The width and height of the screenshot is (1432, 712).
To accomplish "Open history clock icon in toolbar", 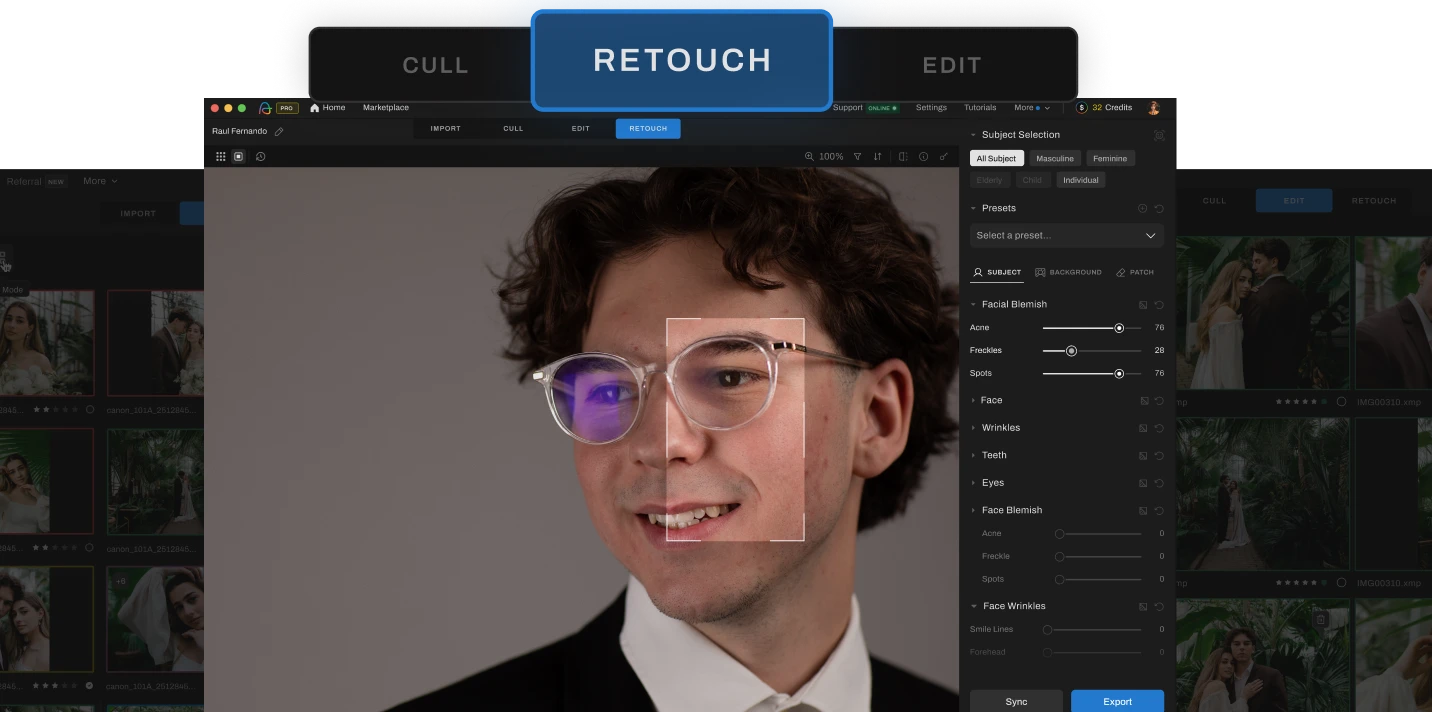I will tap(260, 156).
